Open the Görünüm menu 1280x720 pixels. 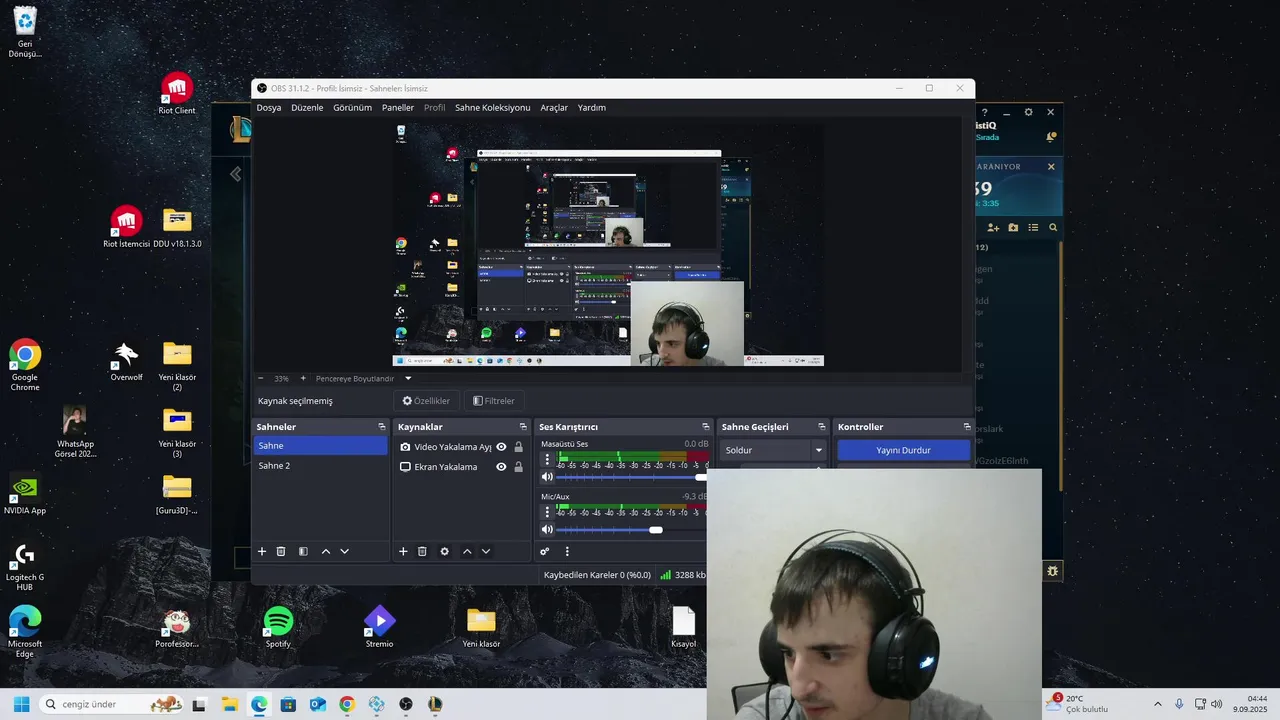(352, 107)
